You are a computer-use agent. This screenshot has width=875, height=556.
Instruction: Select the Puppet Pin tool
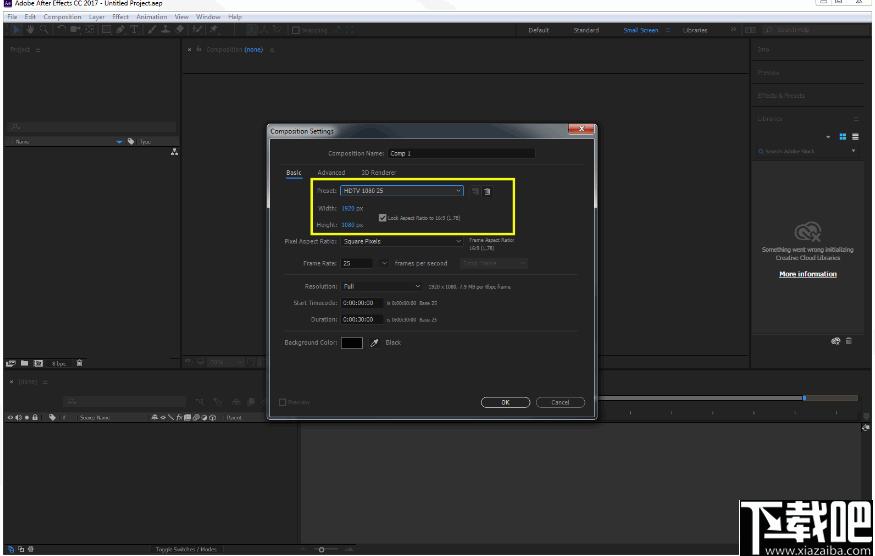214,30
